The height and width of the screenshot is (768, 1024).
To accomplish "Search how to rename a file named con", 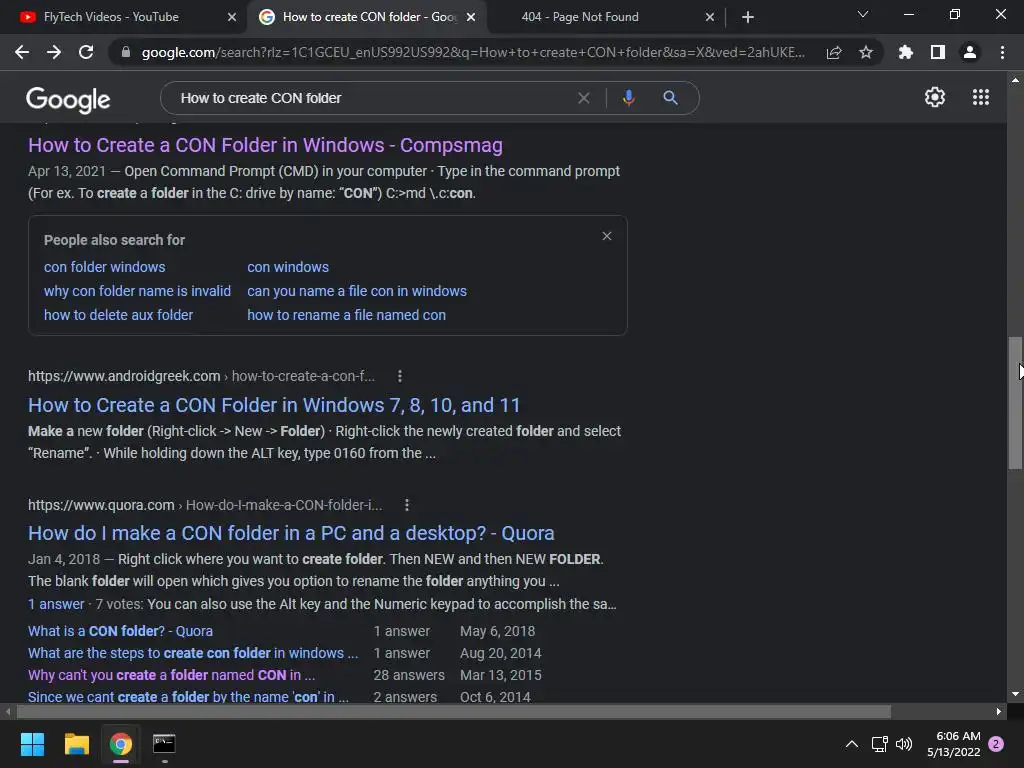I will click(x=347, y=315).
